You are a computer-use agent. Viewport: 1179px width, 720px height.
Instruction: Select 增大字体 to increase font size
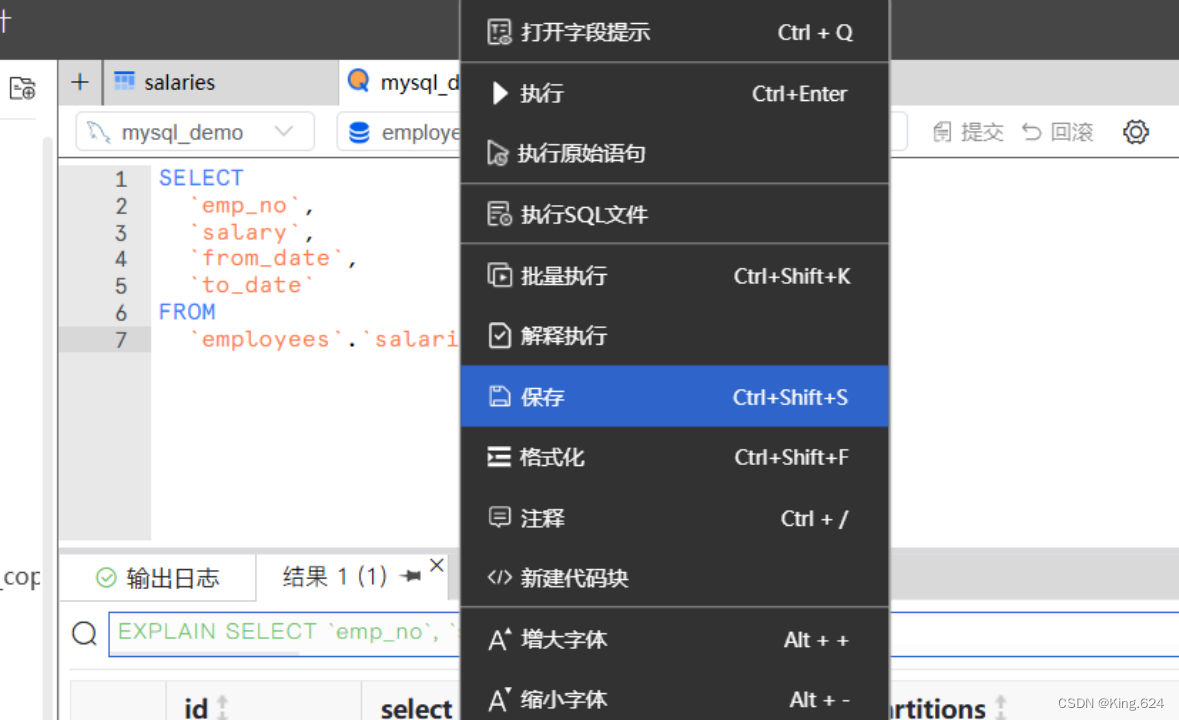coord(674,640)
